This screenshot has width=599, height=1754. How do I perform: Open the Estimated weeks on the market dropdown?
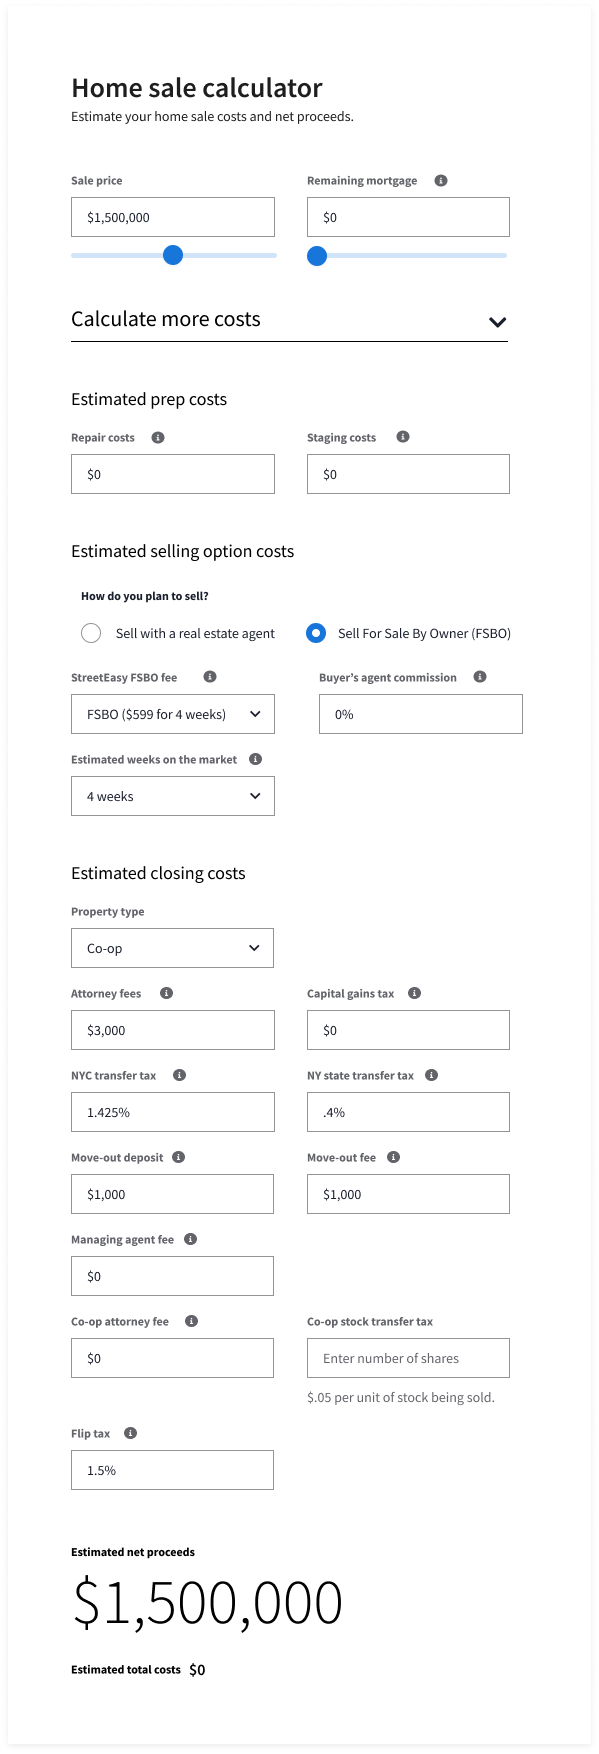point(172,795)
